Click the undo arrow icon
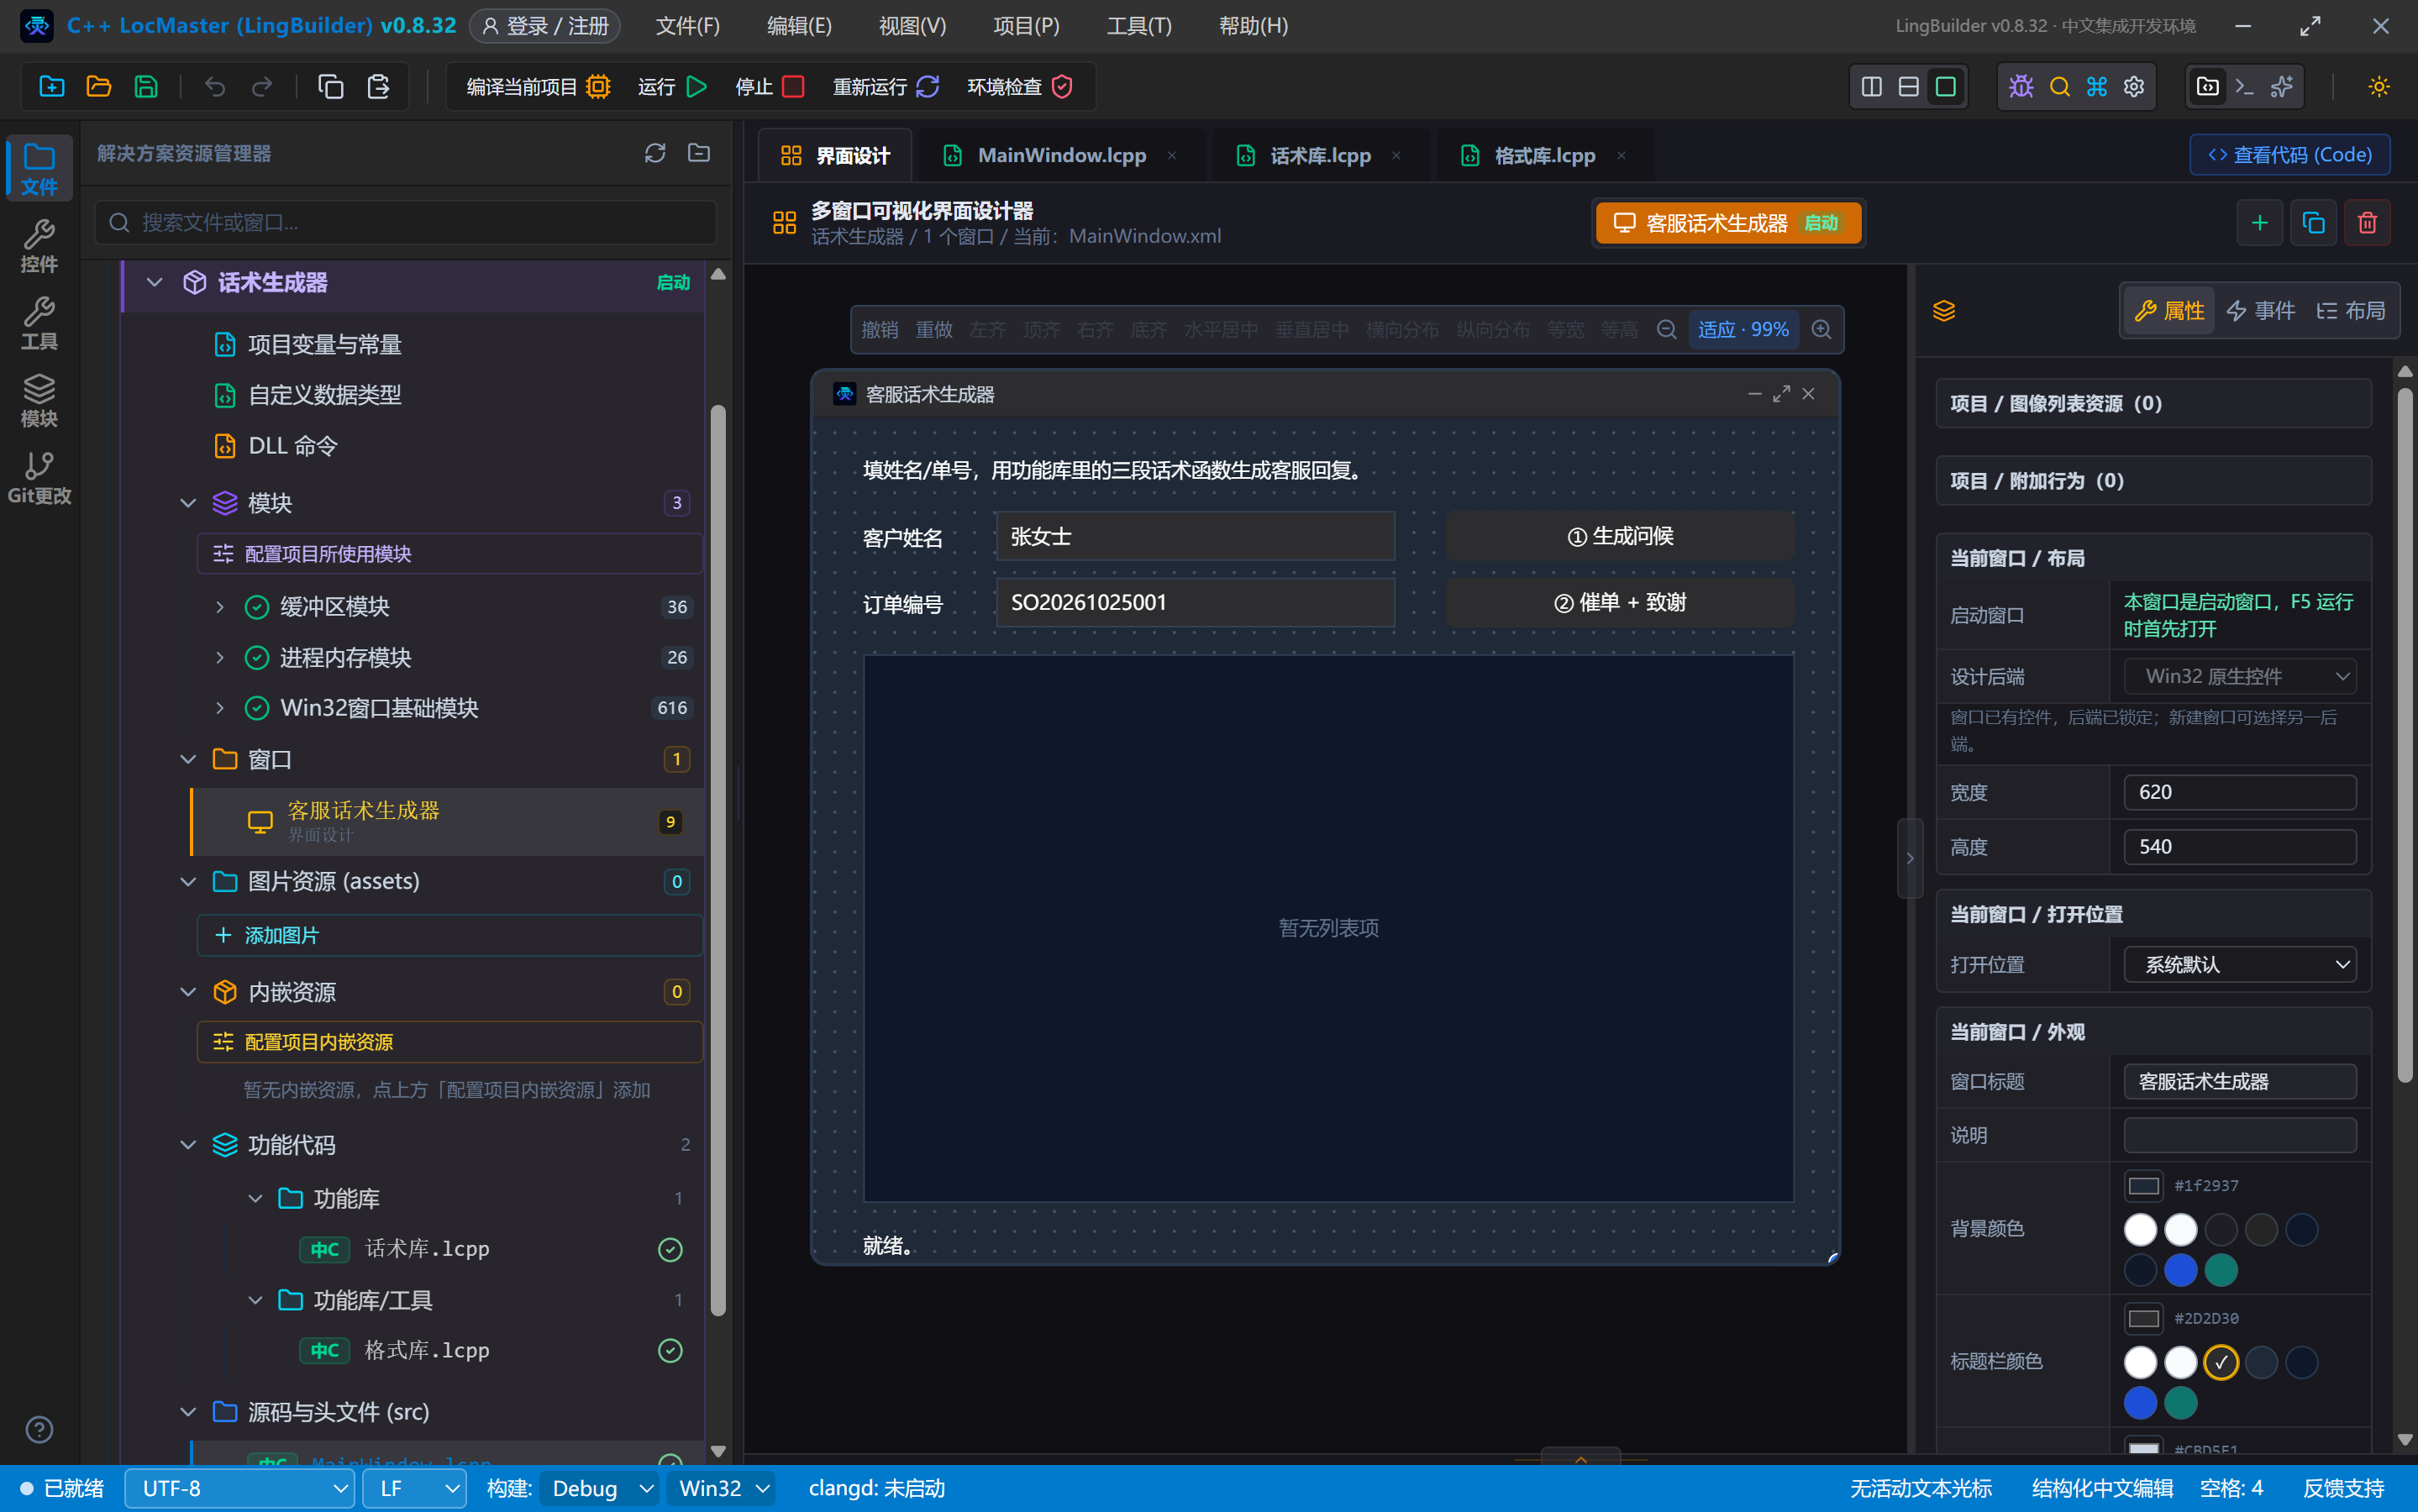Image resolution: width=2418 pixels, height=1512 pixels. coord(215,87)
